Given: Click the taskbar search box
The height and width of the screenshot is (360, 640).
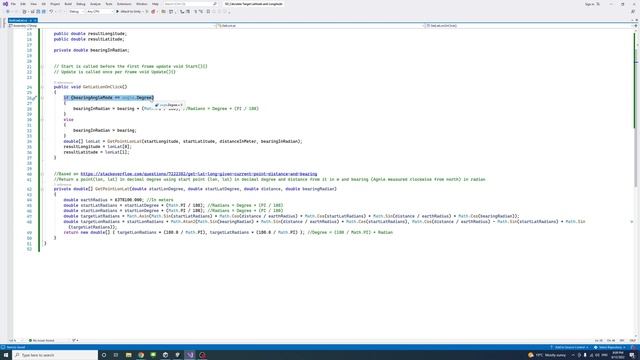Looking at the screenshot, I should pyautogui.click(x=55, y=355).
